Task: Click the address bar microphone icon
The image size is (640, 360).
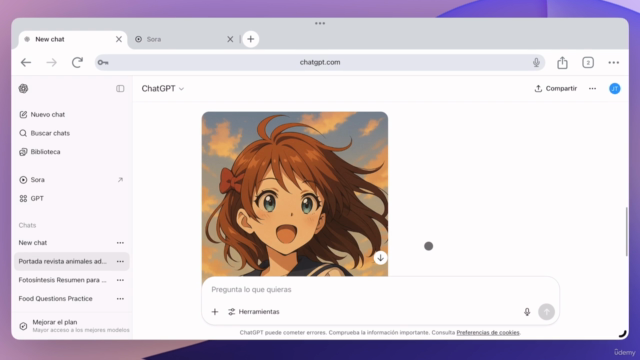Action: (x=536, y=62)
